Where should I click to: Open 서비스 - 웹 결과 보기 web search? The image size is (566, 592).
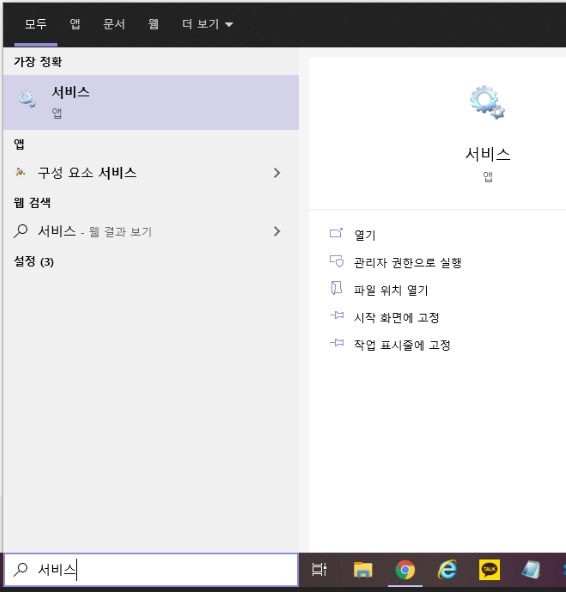(x=151, y=231)
